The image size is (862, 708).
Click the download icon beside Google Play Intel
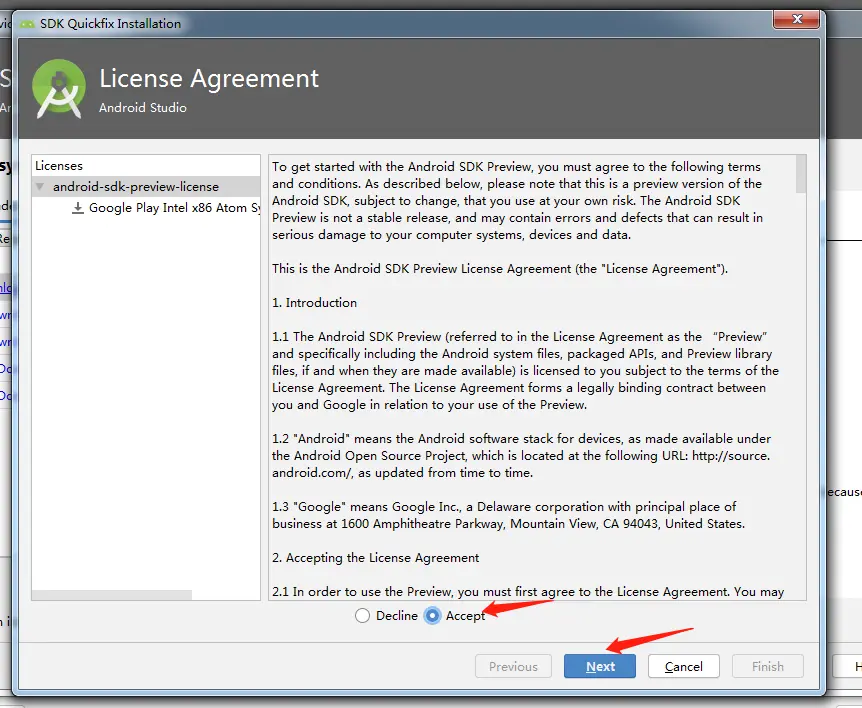tap(78, 208)
